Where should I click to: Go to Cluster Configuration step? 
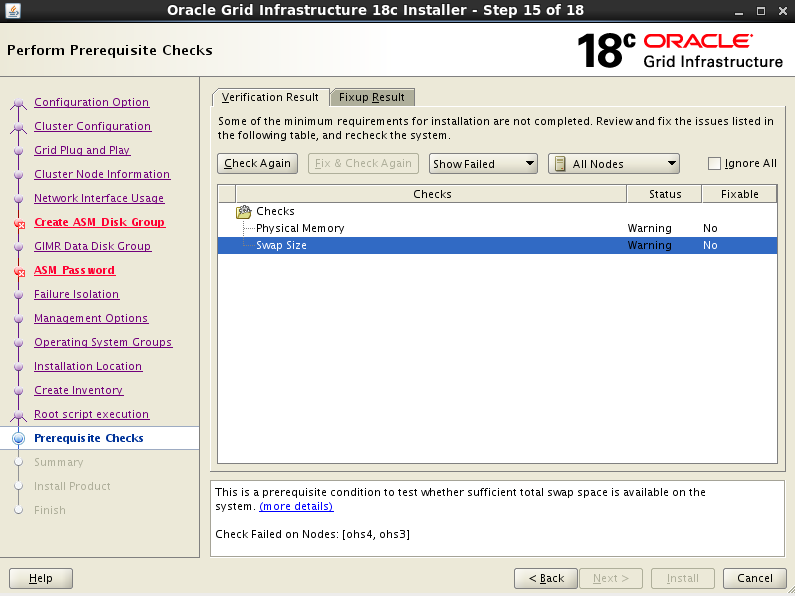pos(93,126)
